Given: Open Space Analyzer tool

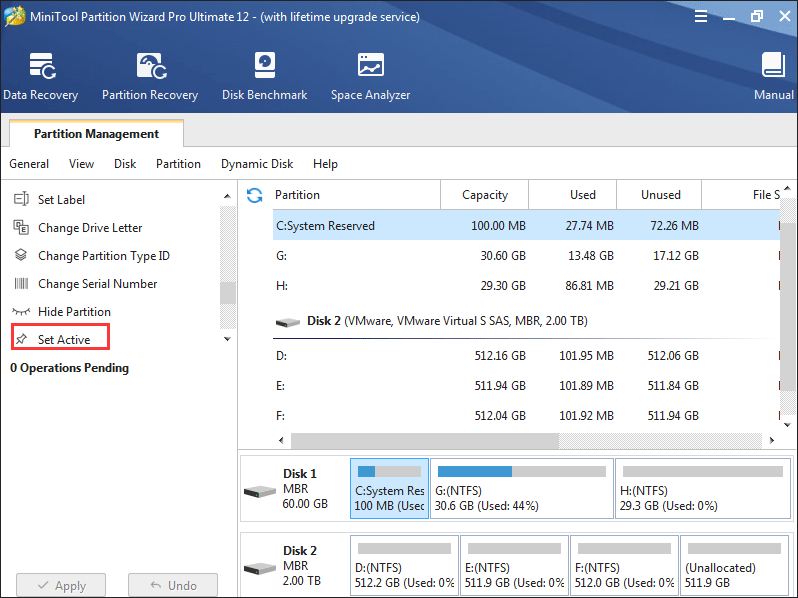Looking at the screenshot, I should (370, 77).
